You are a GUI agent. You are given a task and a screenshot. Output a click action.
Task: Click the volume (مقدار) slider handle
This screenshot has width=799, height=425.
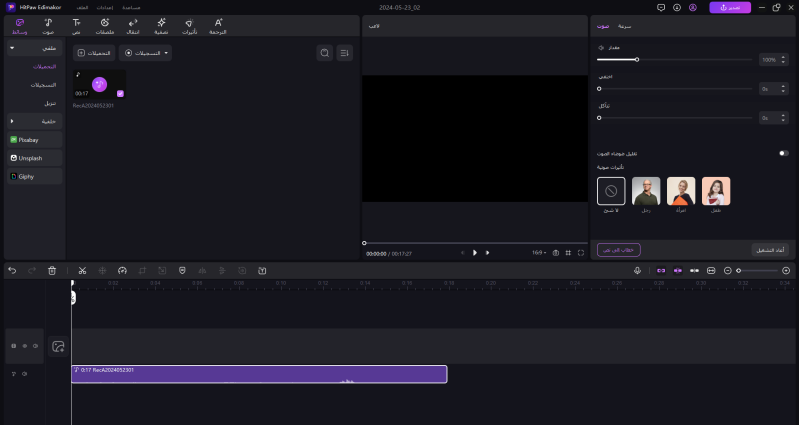point(636,60)
